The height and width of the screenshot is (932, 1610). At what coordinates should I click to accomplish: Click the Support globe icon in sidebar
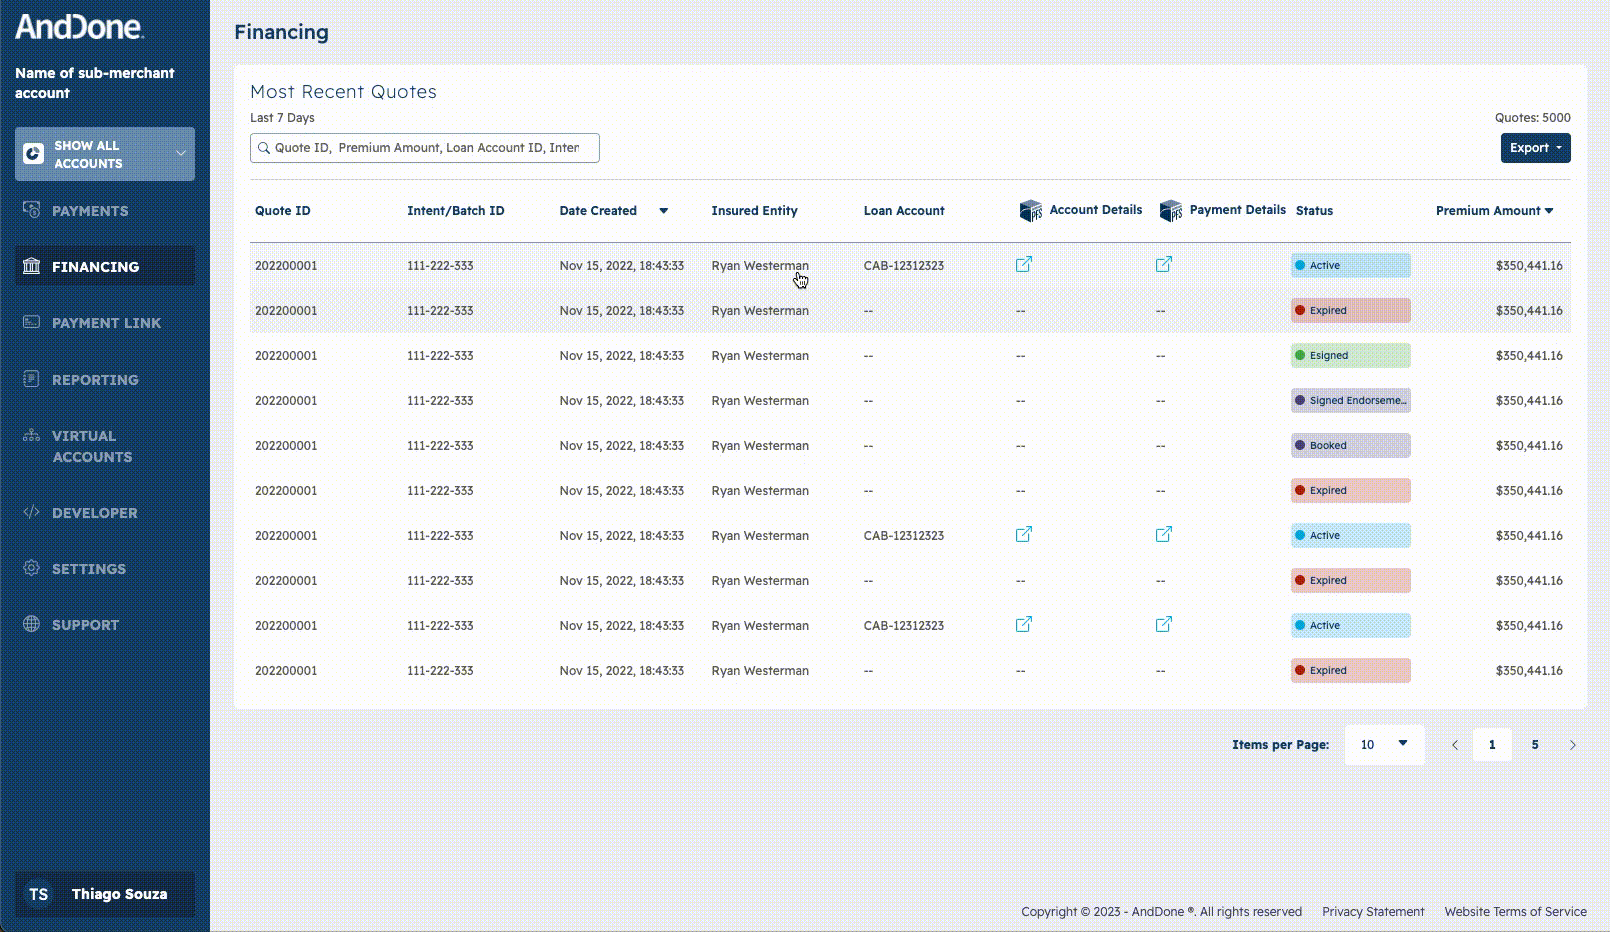point(32,624)
